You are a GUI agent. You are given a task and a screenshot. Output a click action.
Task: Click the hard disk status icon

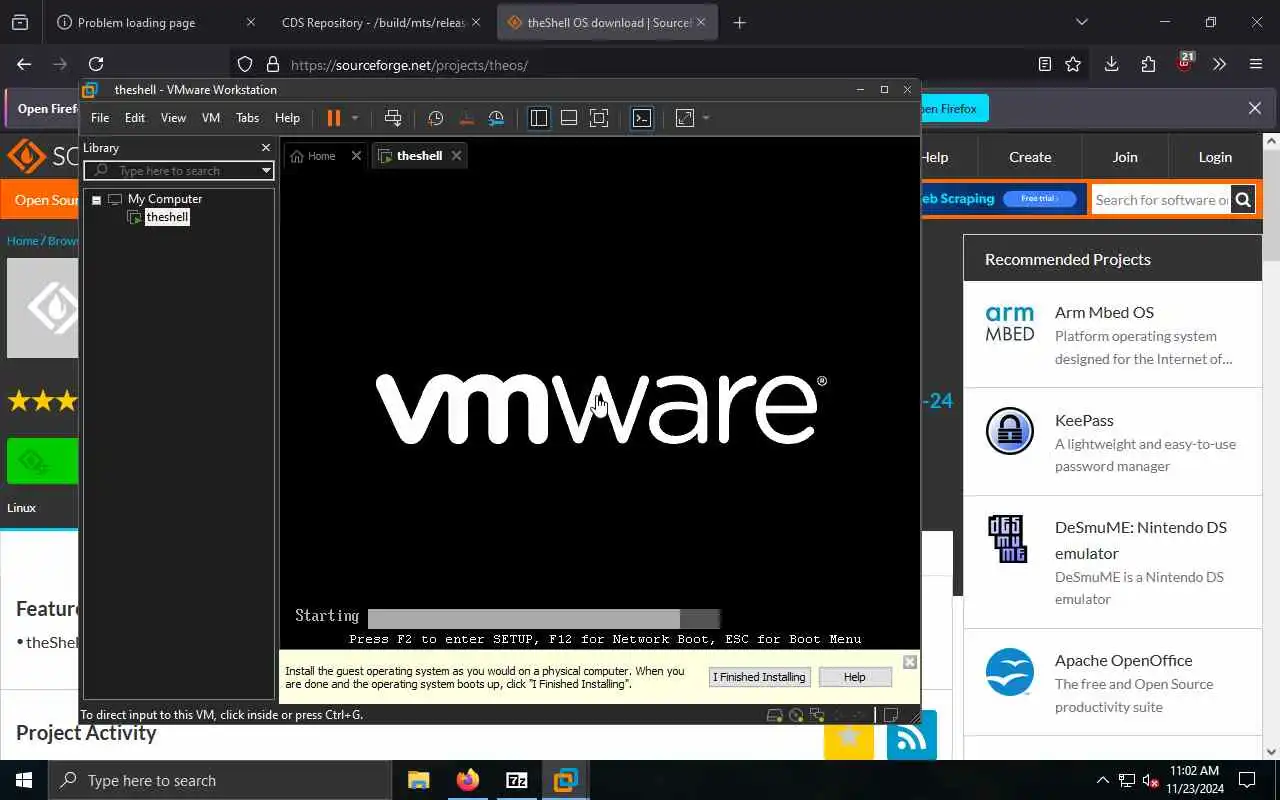click(x=774, y=715)
